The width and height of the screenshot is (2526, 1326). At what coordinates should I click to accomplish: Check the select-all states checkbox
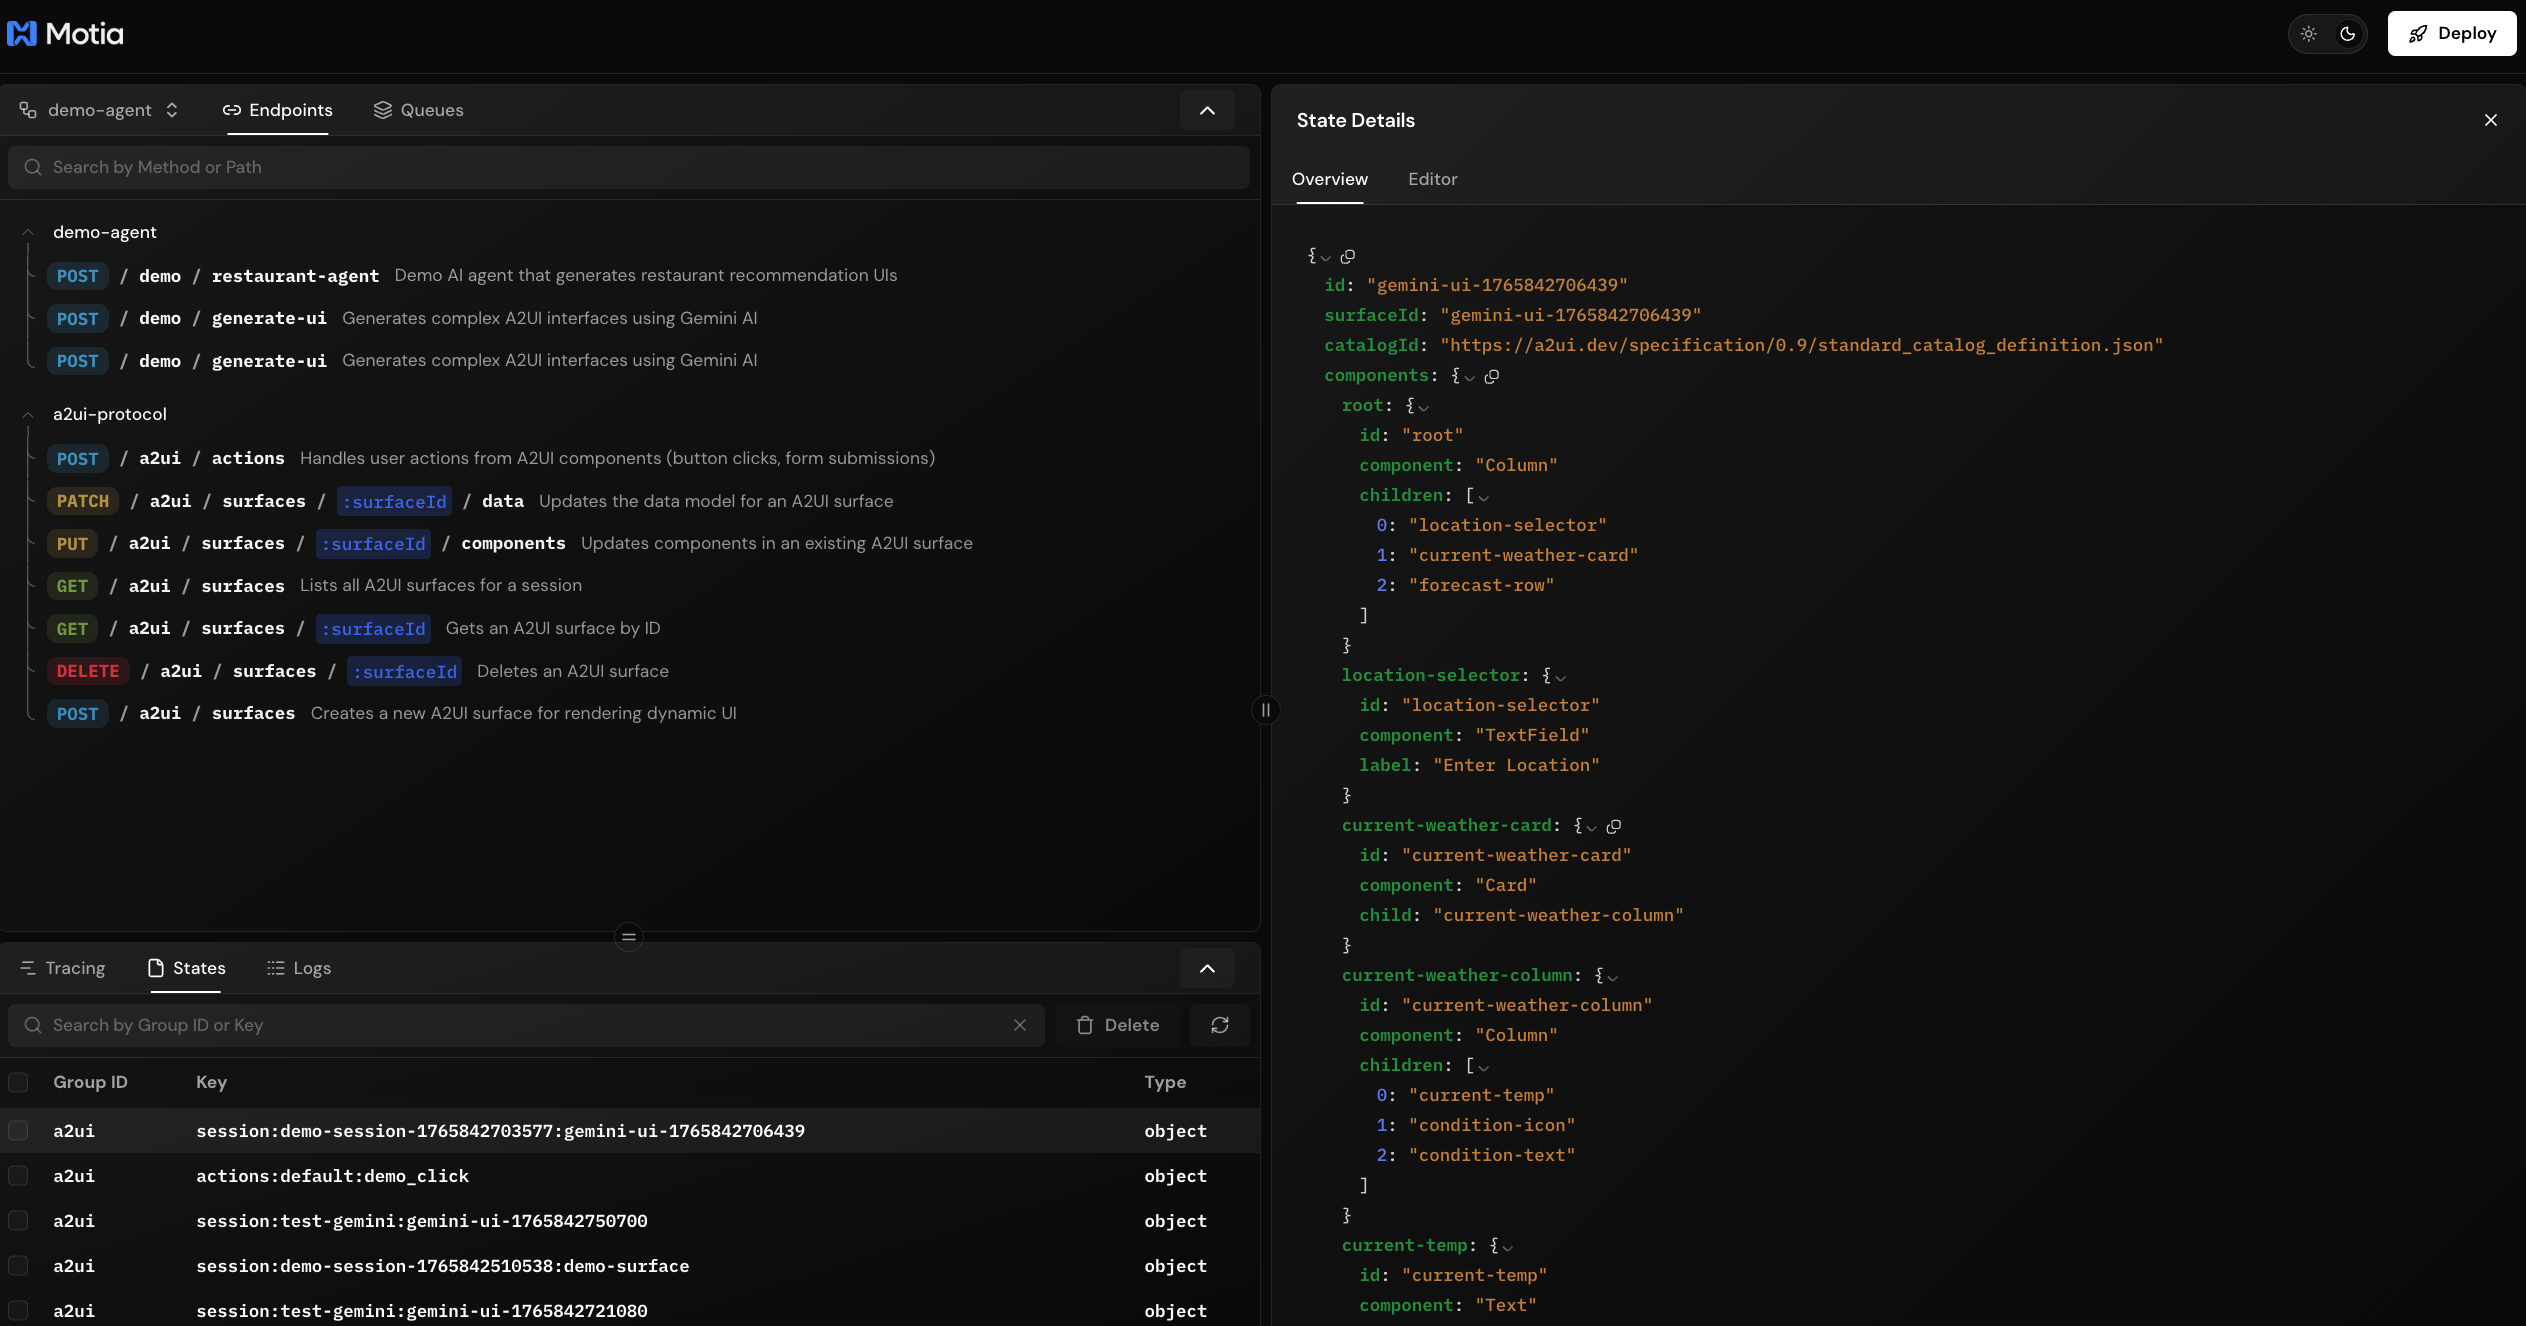(x=18, y=1082)
